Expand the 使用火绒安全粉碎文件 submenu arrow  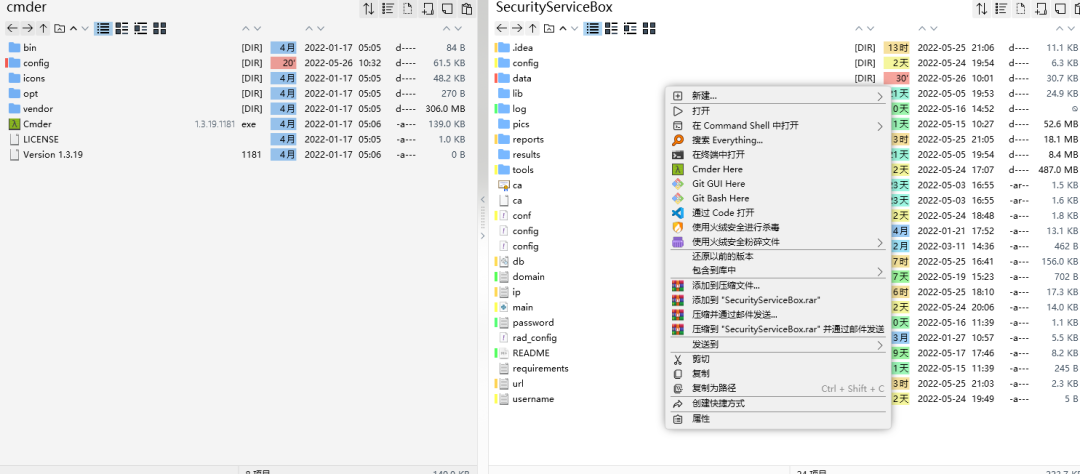(x=880, y=243)
